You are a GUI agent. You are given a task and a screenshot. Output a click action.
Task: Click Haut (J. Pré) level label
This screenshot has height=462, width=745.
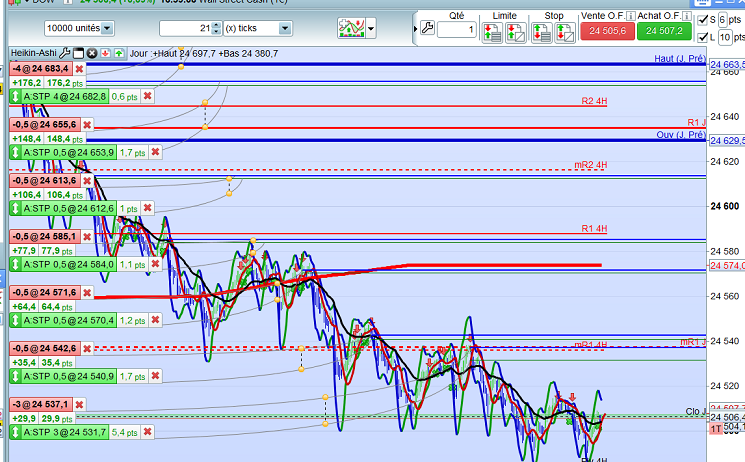[x=679, y=58]
